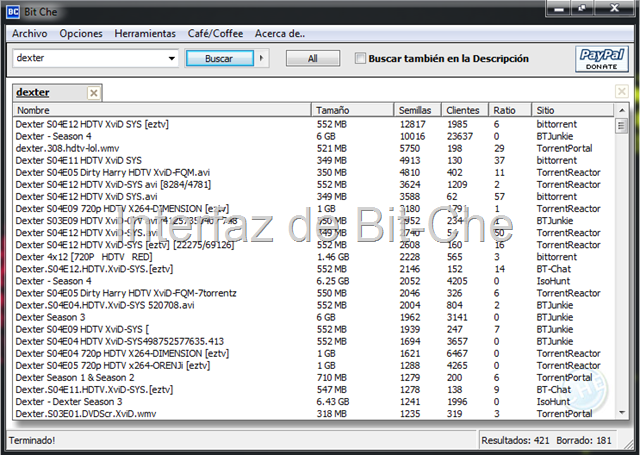Click the PayPal Donate icon
The height and width of the screenshot is (455, 640).
click(602, 59)
